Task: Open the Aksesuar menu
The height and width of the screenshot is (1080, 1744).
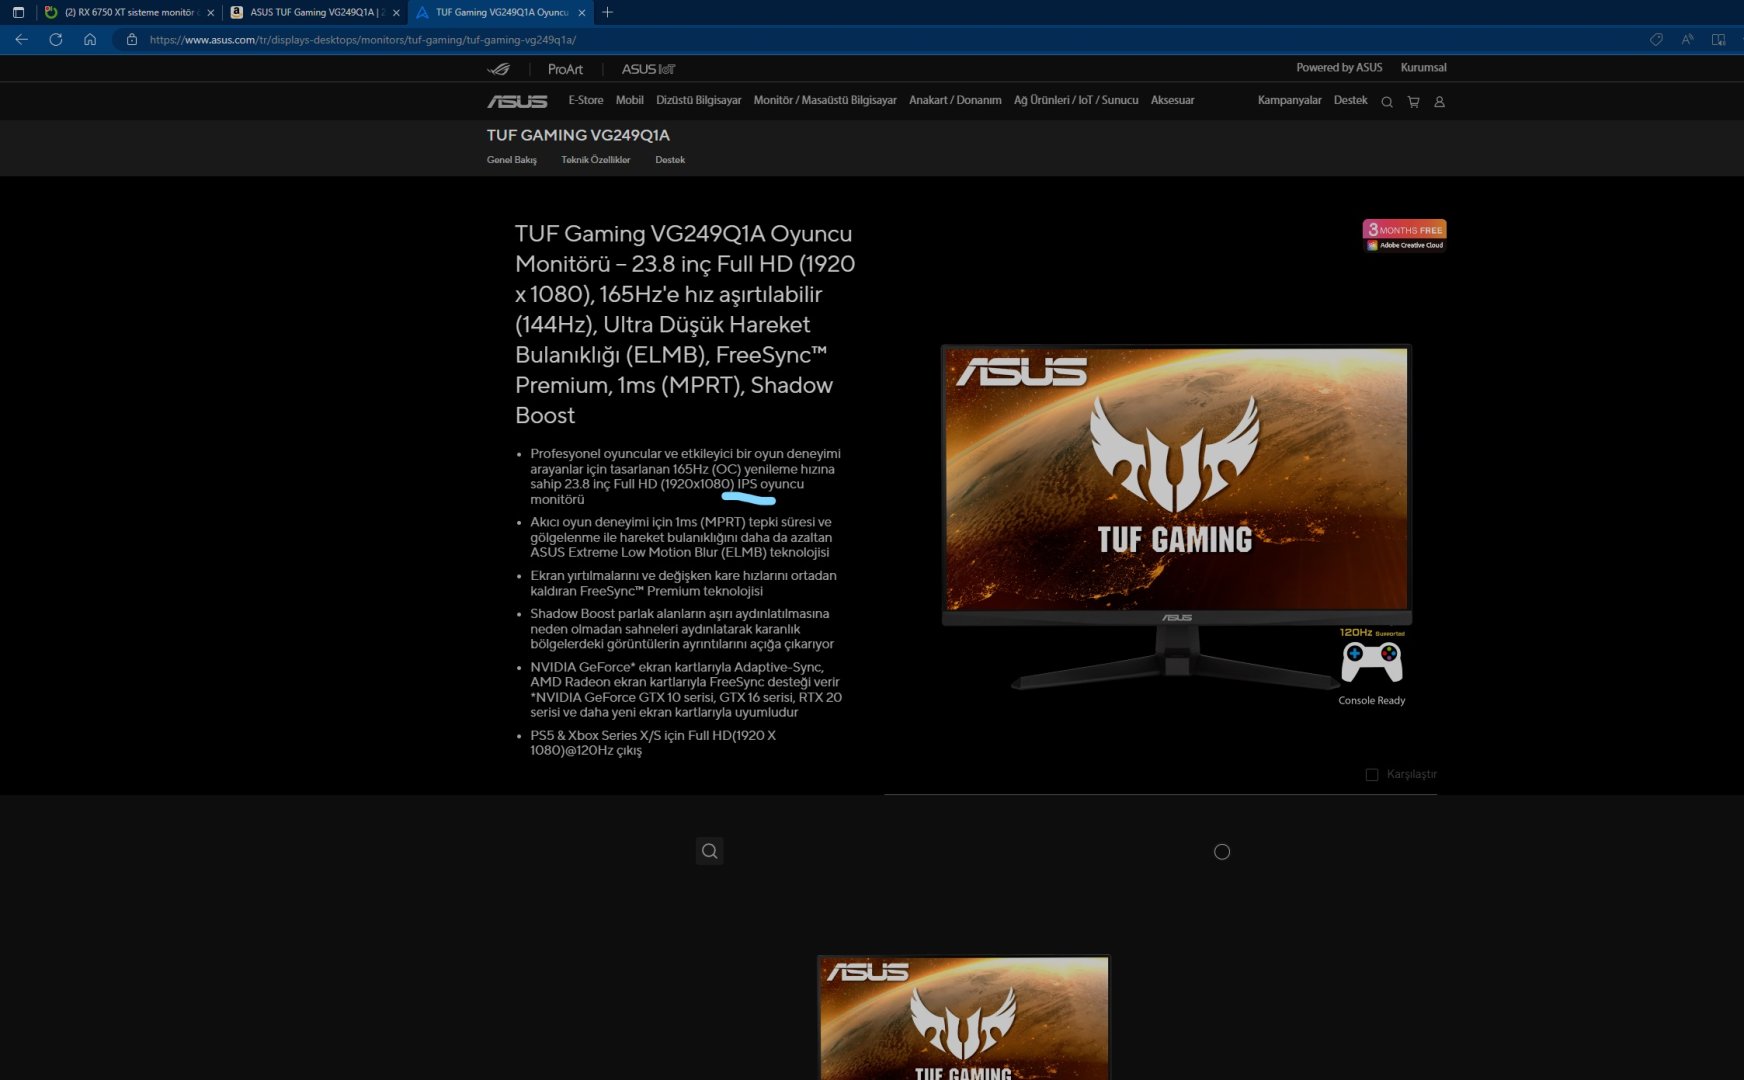Action: pyautogui.click(x=1173, y=100)
